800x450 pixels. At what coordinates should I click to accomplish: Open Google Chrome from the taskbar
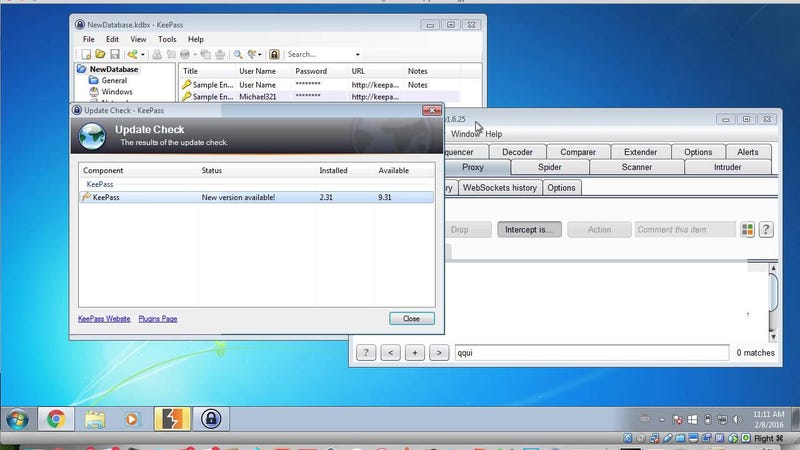coord(56,419)
